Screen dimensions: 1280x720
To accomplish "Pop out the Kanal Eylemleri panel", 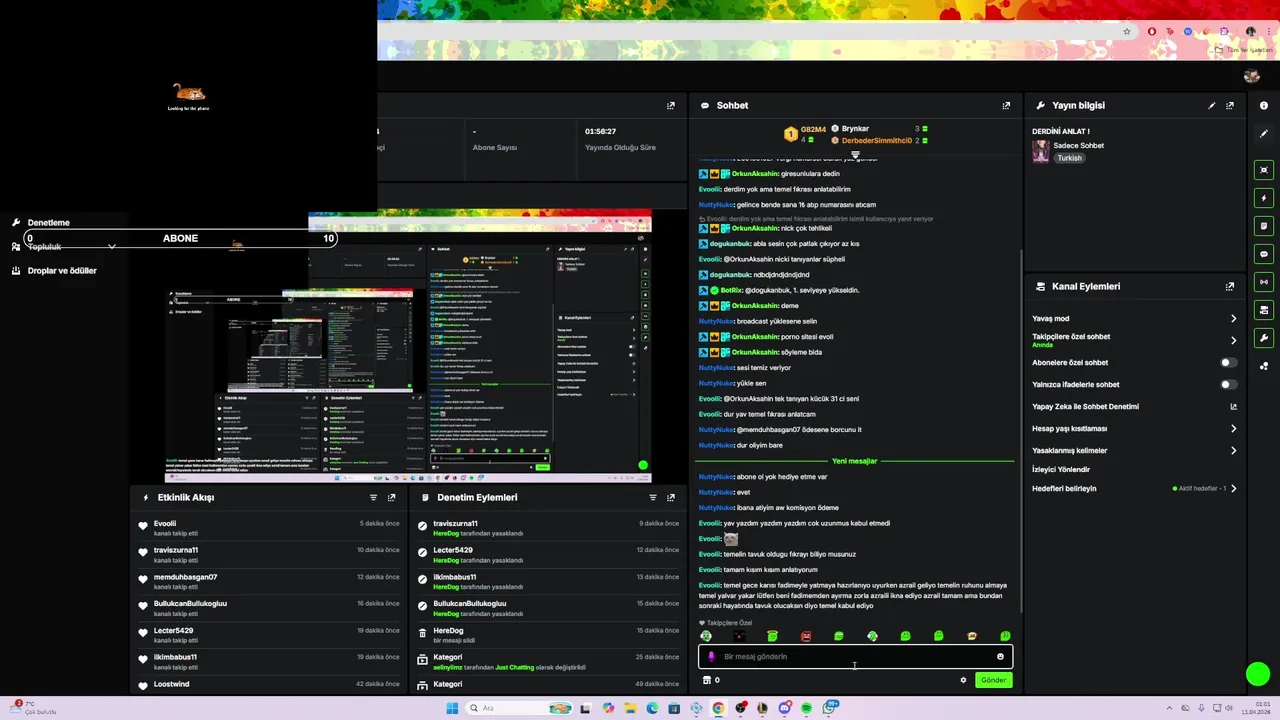I will click(1230, 286).
